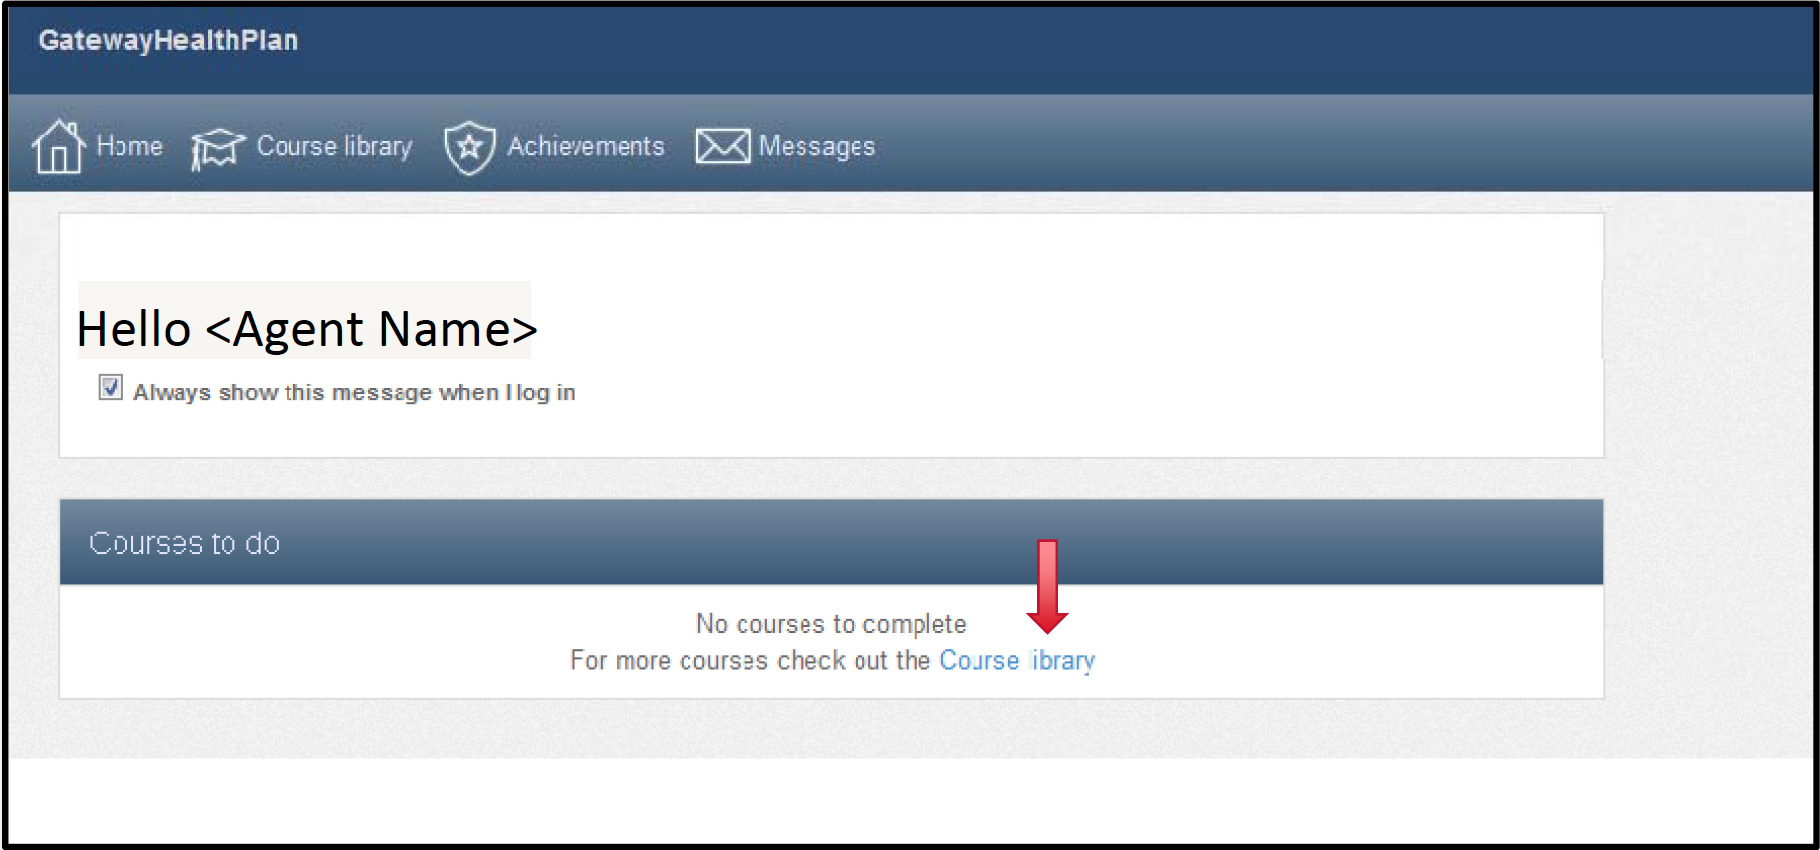Click the GatewayHealthPlan site title

point(168,40)
